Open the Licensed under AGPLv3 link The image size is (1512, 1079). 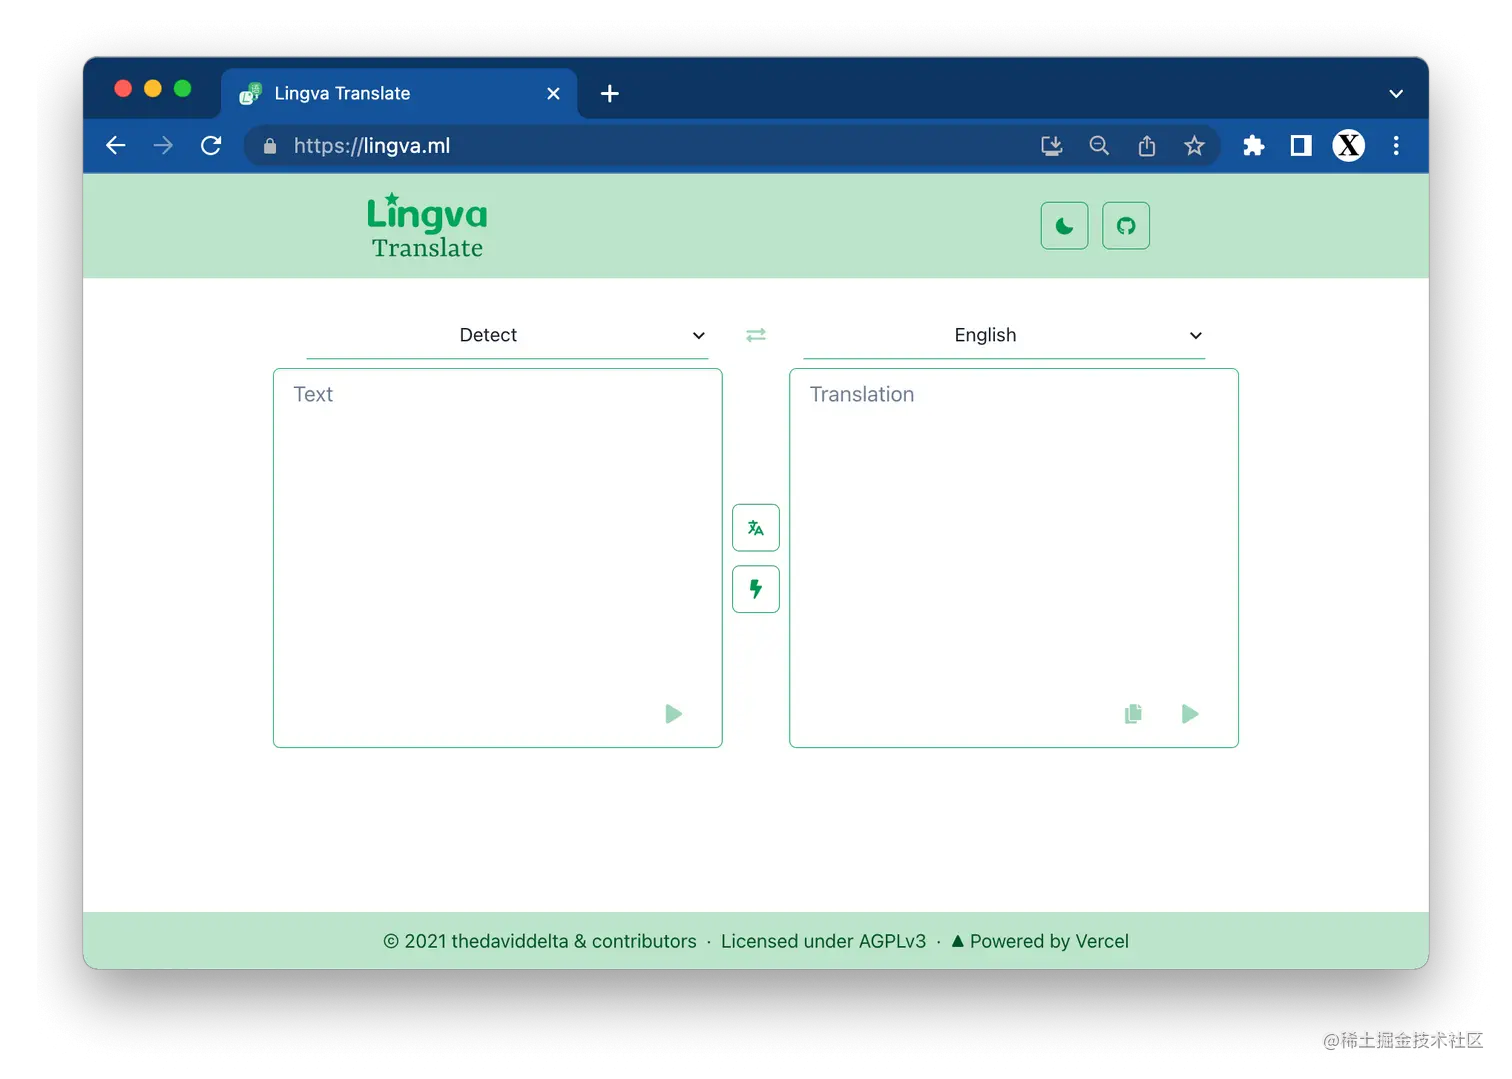coord(823,941)
